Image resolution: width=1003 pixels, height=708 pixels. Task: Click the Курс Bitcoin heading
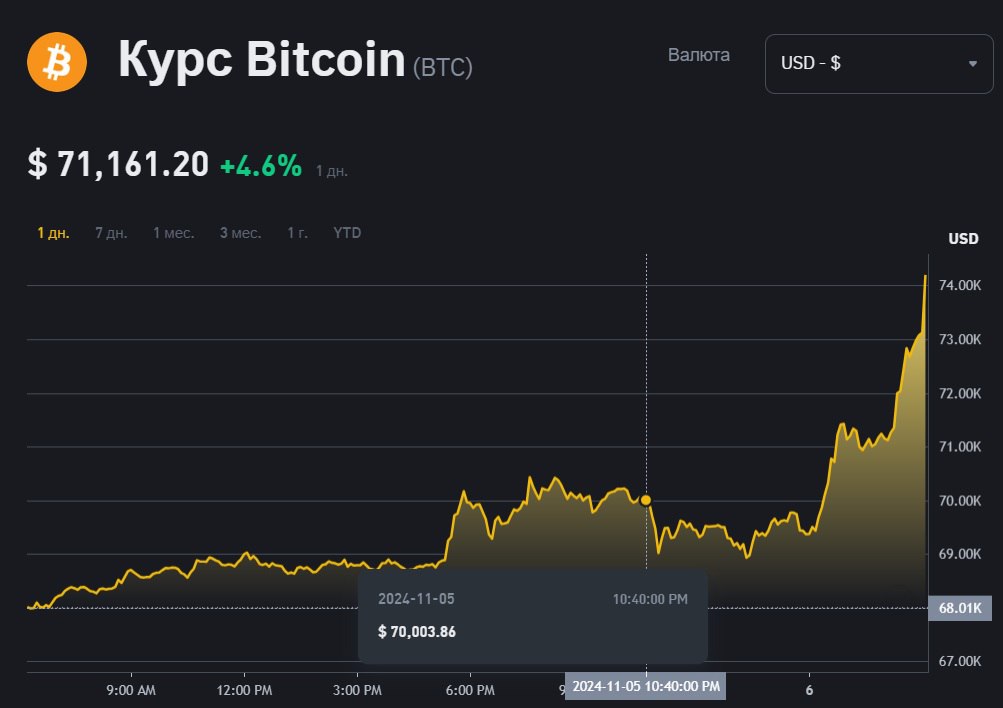(261, 61)
